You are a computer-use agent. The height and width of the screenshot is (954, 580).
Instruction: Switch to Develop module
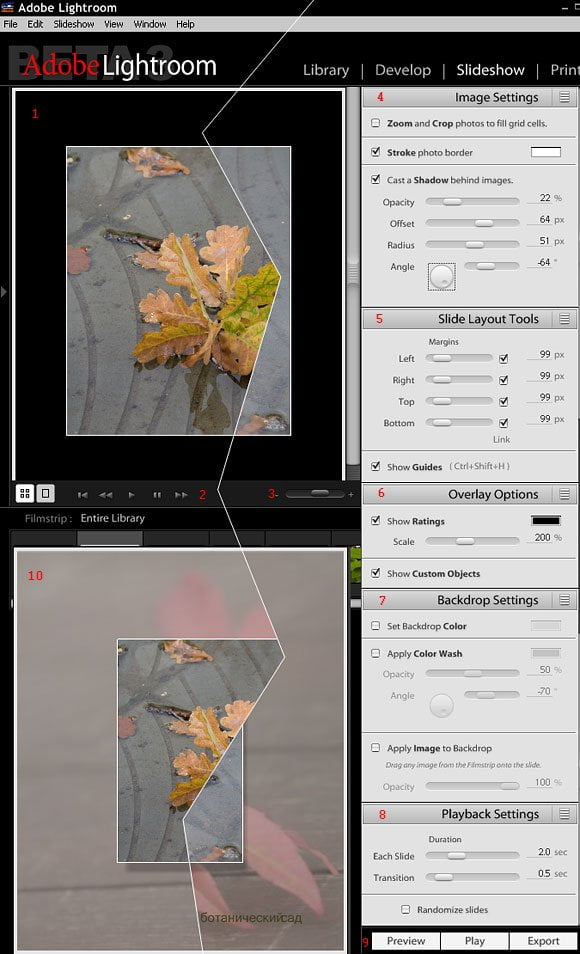(403, 70)
